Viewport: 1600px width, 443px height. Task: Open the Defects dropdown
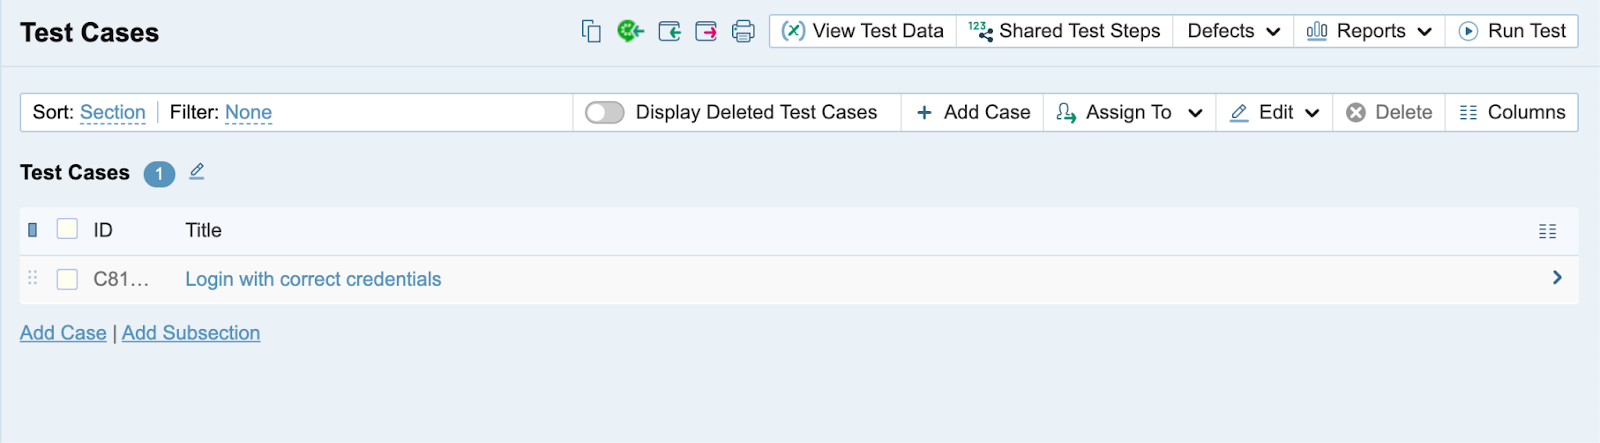pyautogui.click(x=1233, y=31)
